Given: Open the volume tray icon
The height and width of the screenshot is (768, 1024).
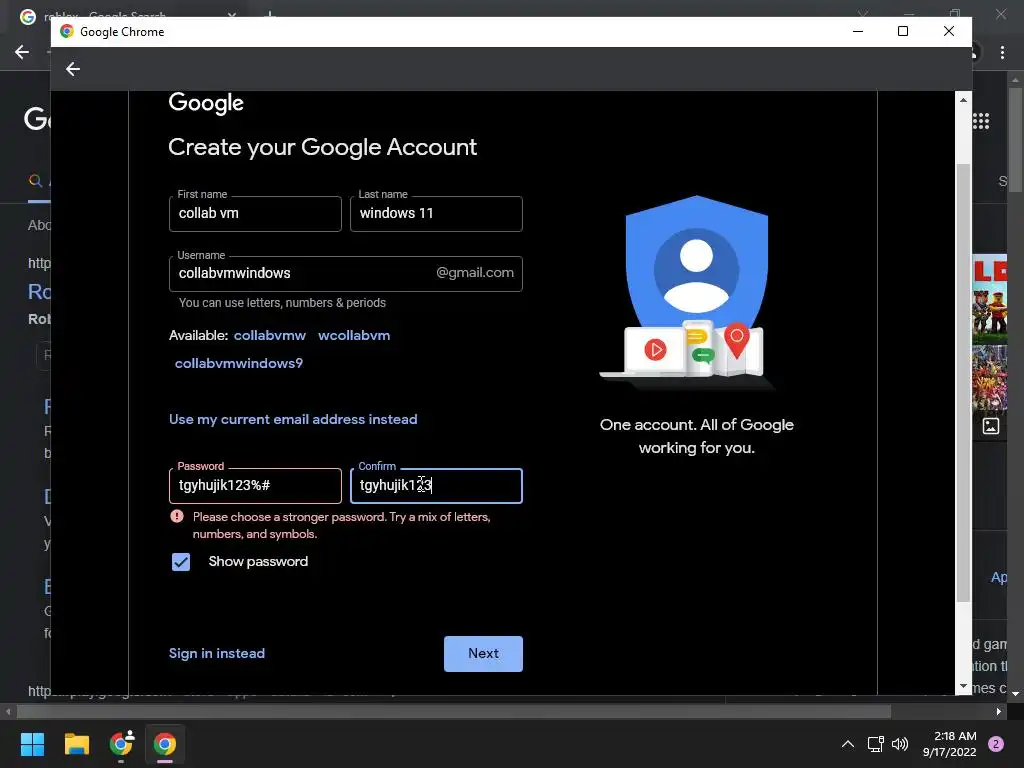Looking at the screenshot, I should (x=900, y=744).
